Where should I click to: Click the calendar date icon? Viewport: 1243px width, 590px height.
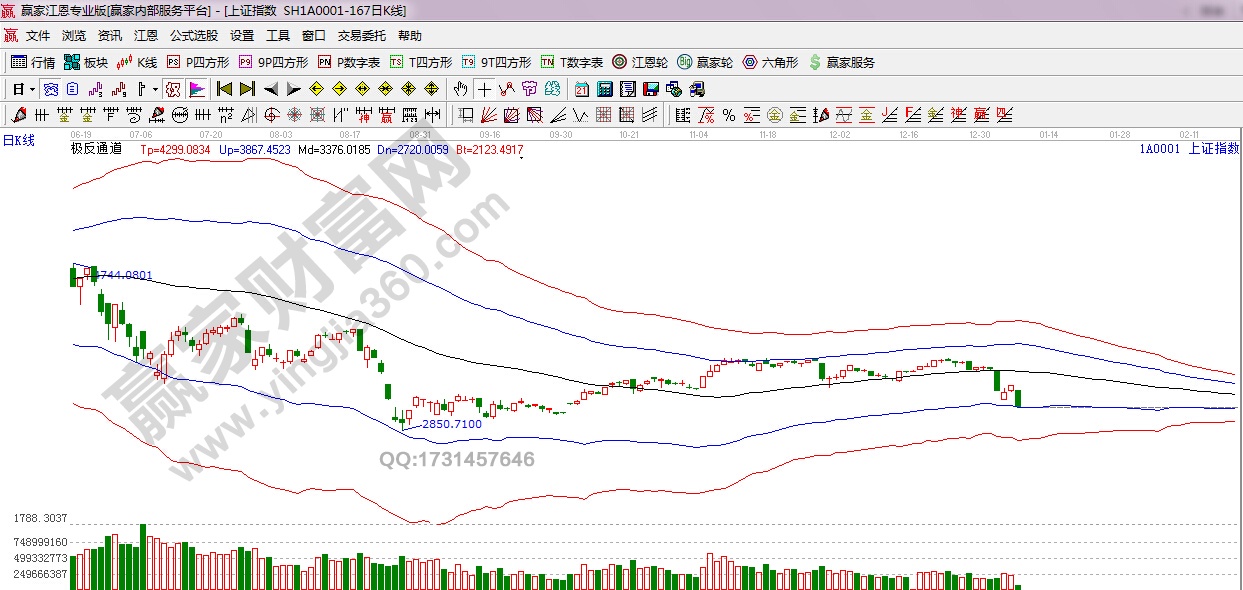pyautogui.click(x=581, y=89)
